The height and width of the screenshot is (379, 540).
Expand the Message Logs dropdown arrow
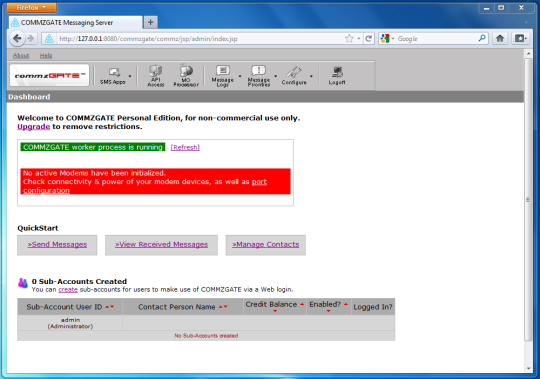tap(240, 76)
